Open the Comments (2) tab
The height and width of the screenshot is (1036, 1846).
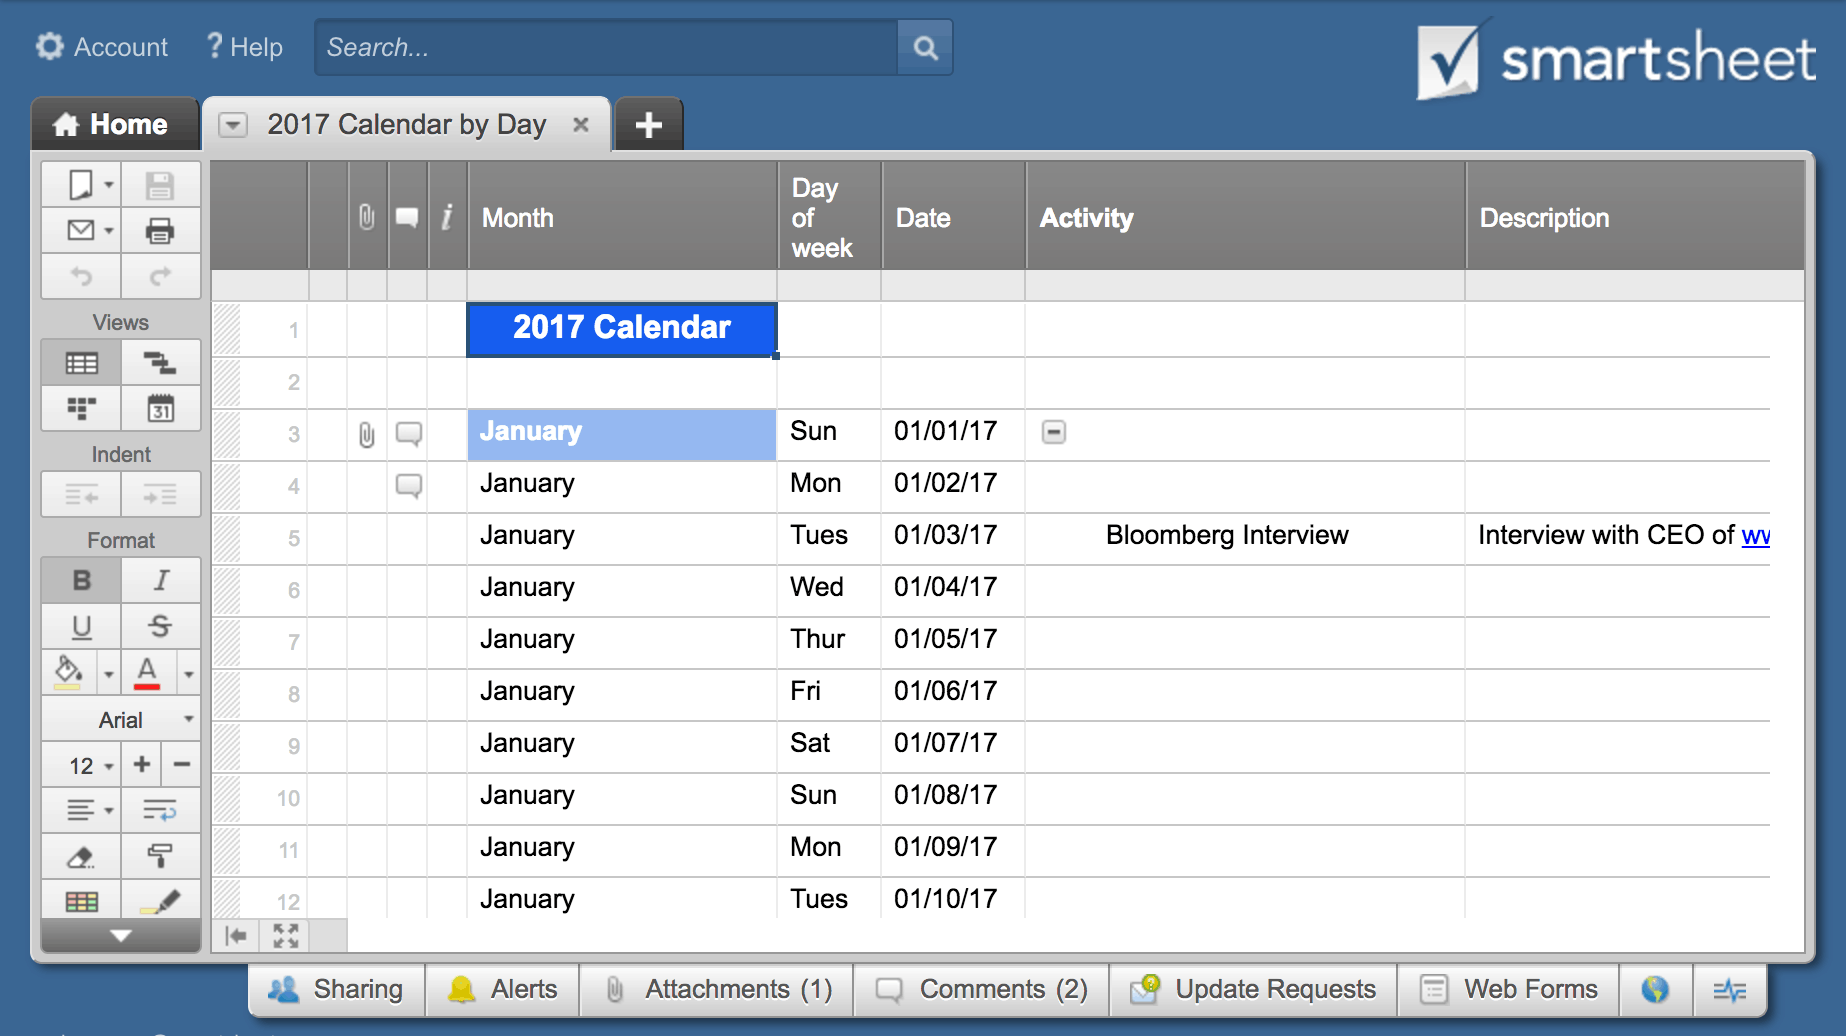pyautogui.click(x=982, y=989)
